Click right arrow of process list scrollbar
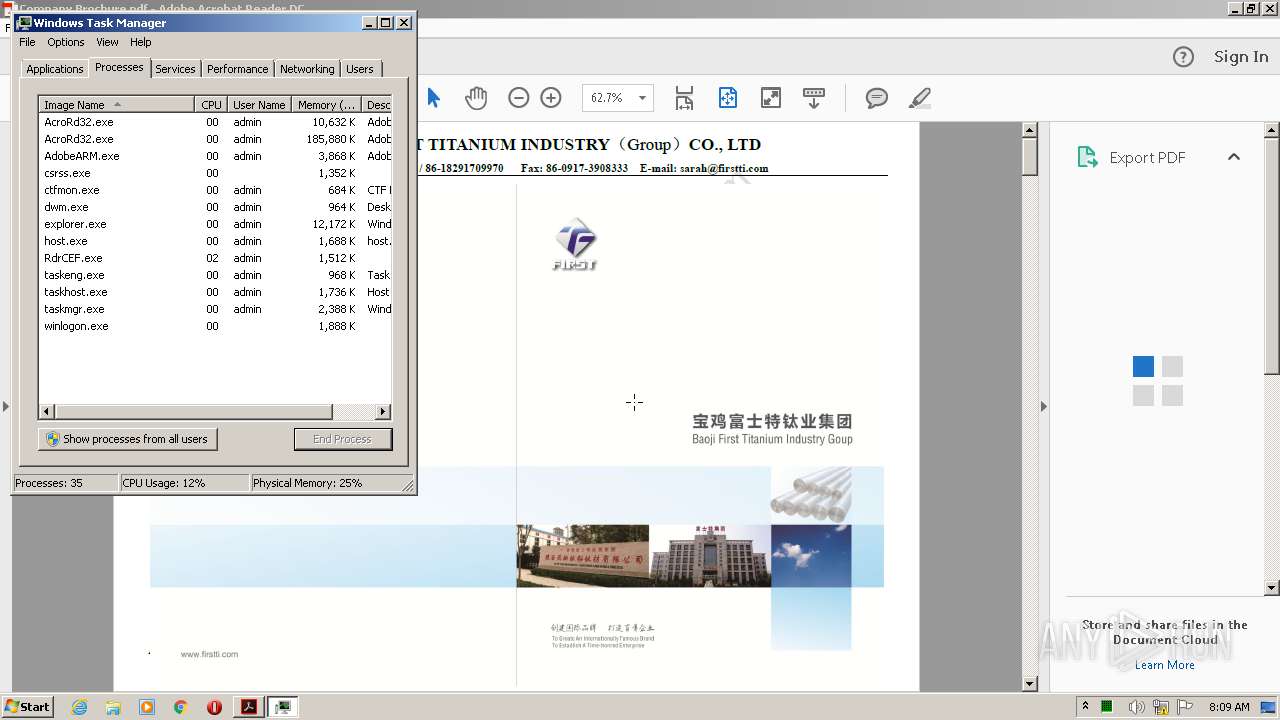The image size is (1280, 720). [x=383, y=412]
